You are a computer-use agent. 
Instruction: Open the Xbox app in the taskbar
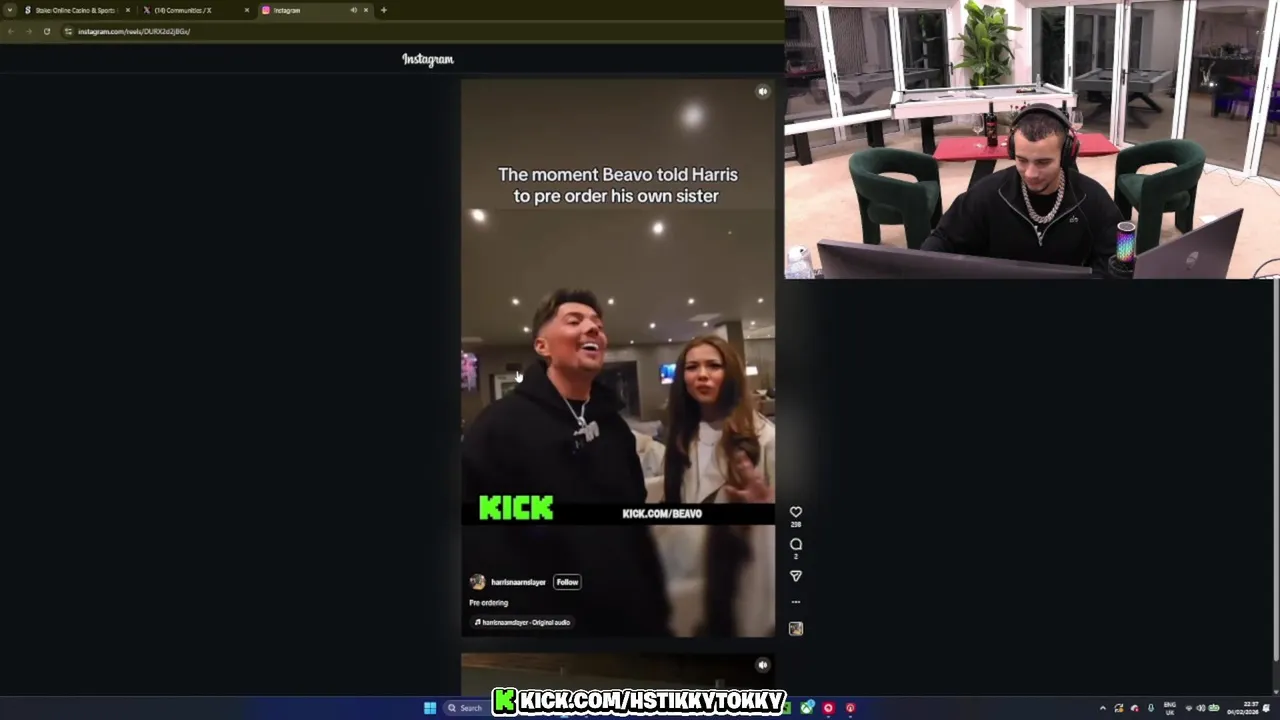click(x=807, y=708)
